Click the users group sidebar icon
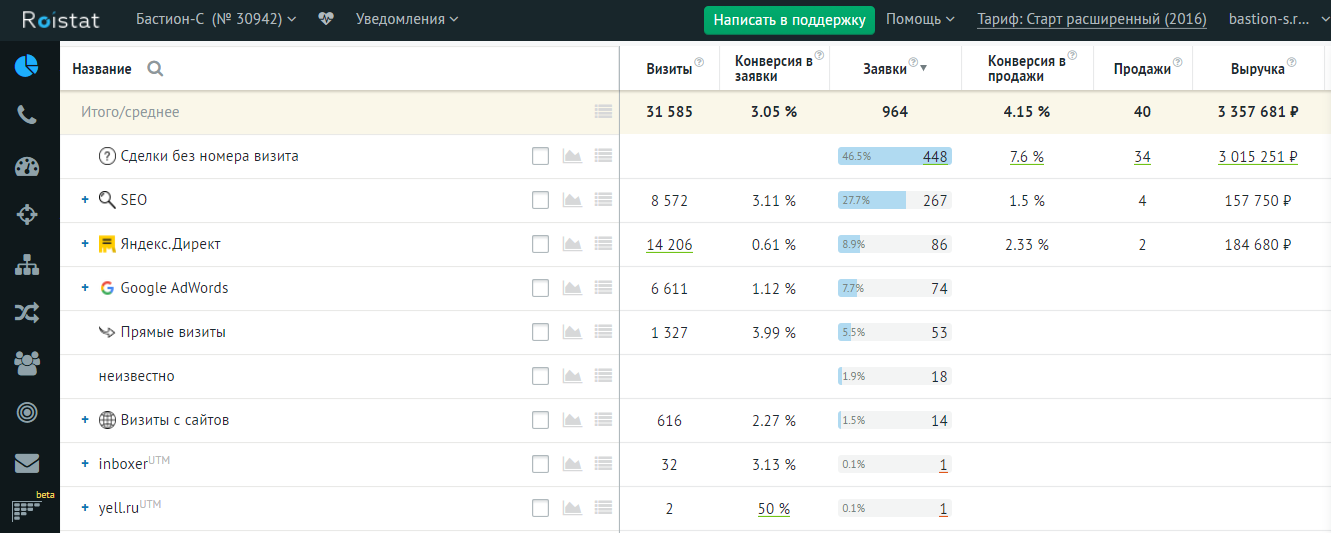This screenshot has width=1331, height=533. (27, 363)
